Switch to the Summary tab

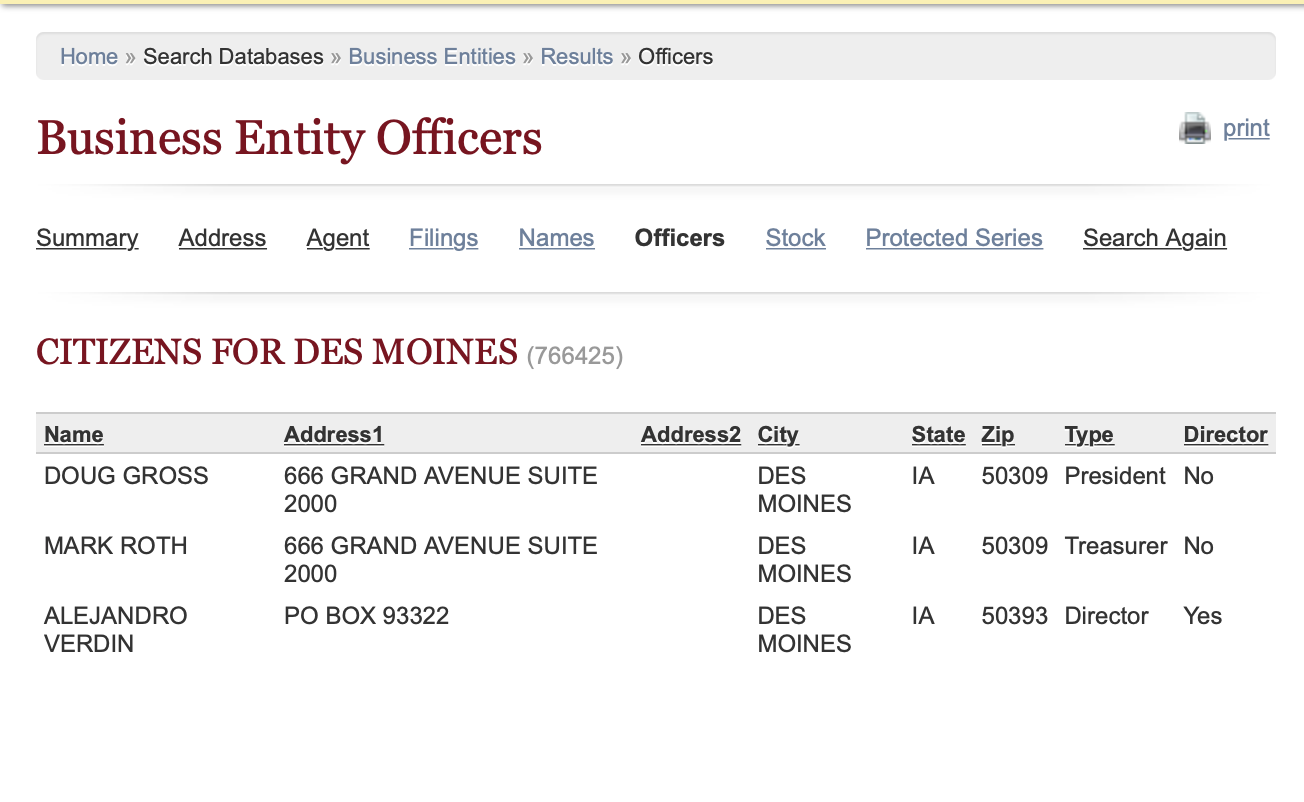click(87, 238)
